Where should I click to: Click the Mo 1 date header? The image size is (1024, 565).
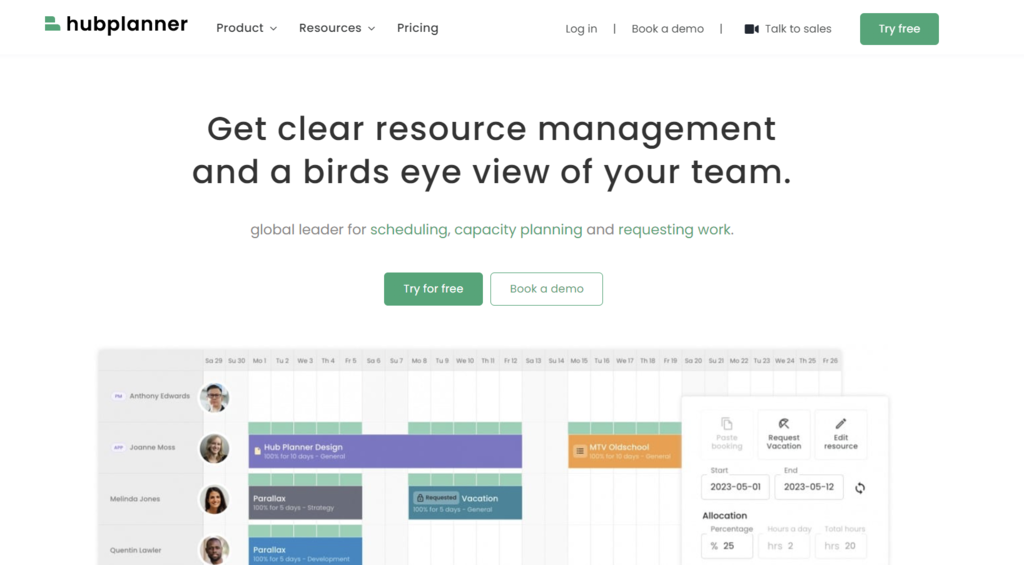[x=259, y=361]
